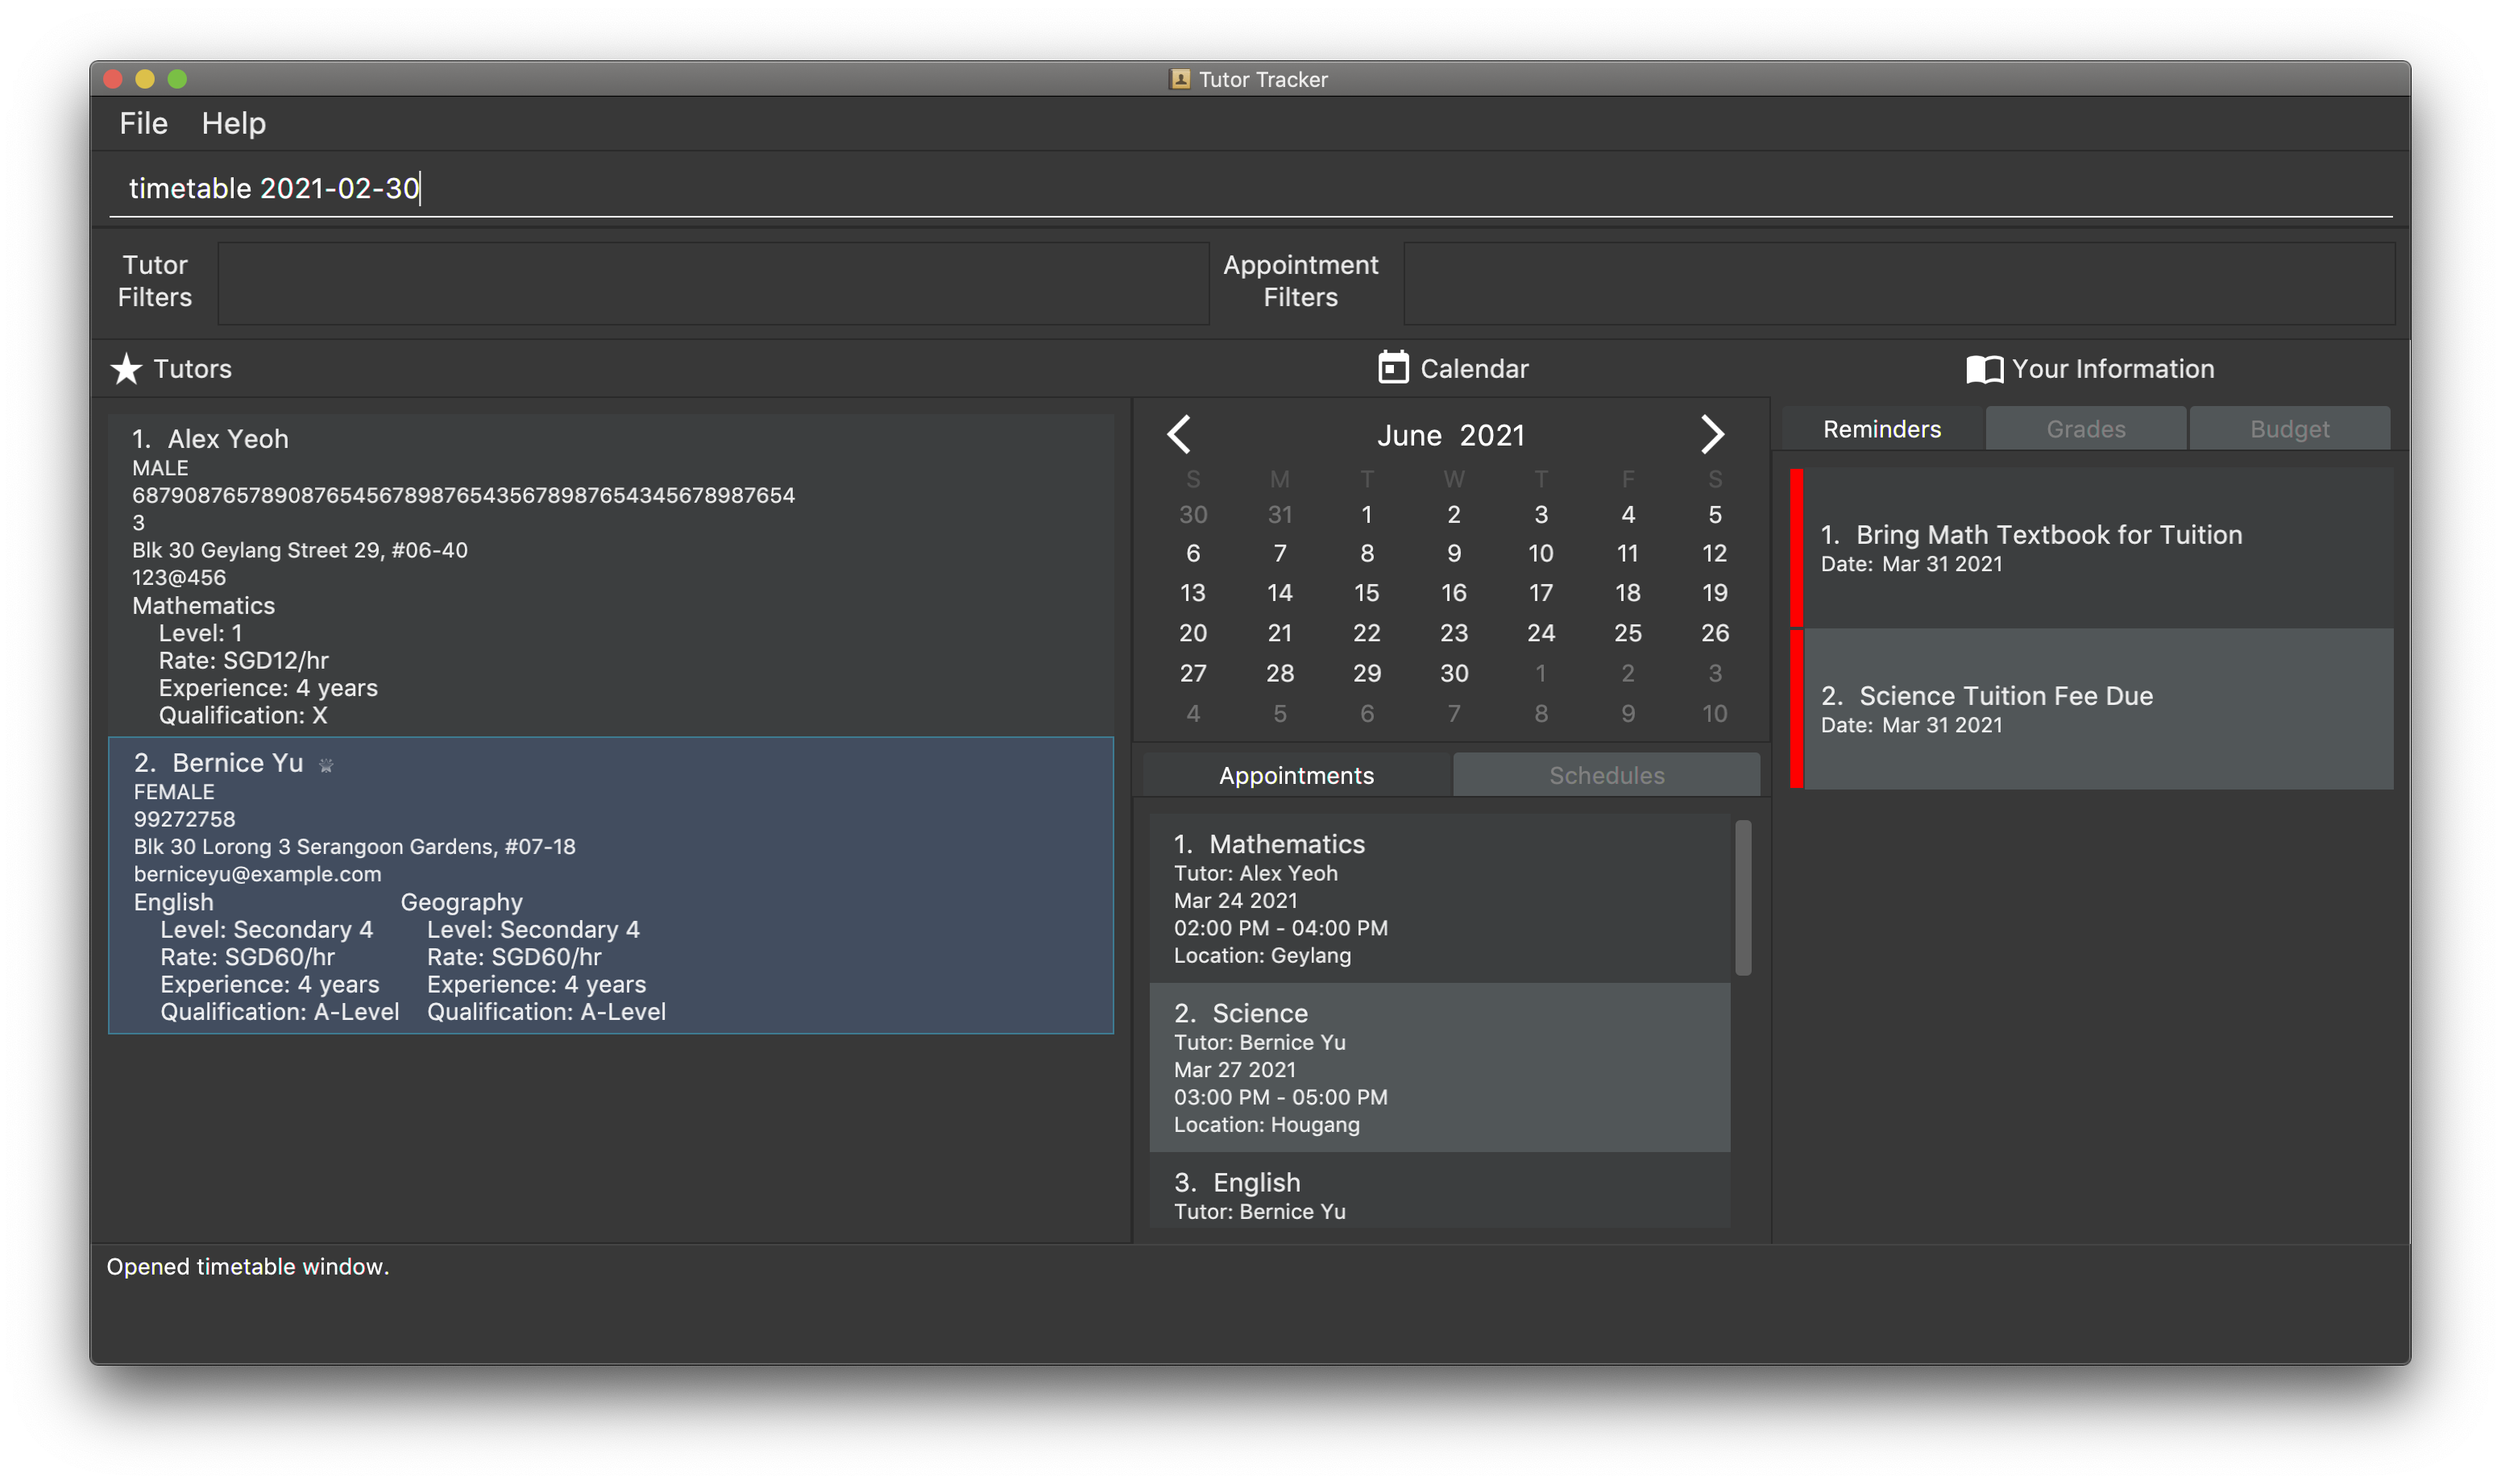Click the calendar icon in Calendar header
Screen dimensions: 2501x1484
1393,368
